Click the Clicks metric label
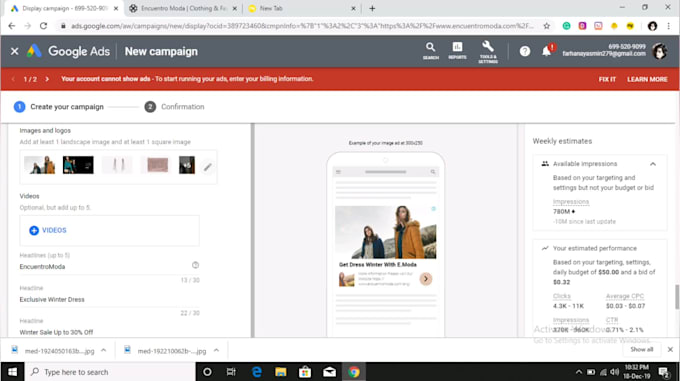 click(562, 296)
